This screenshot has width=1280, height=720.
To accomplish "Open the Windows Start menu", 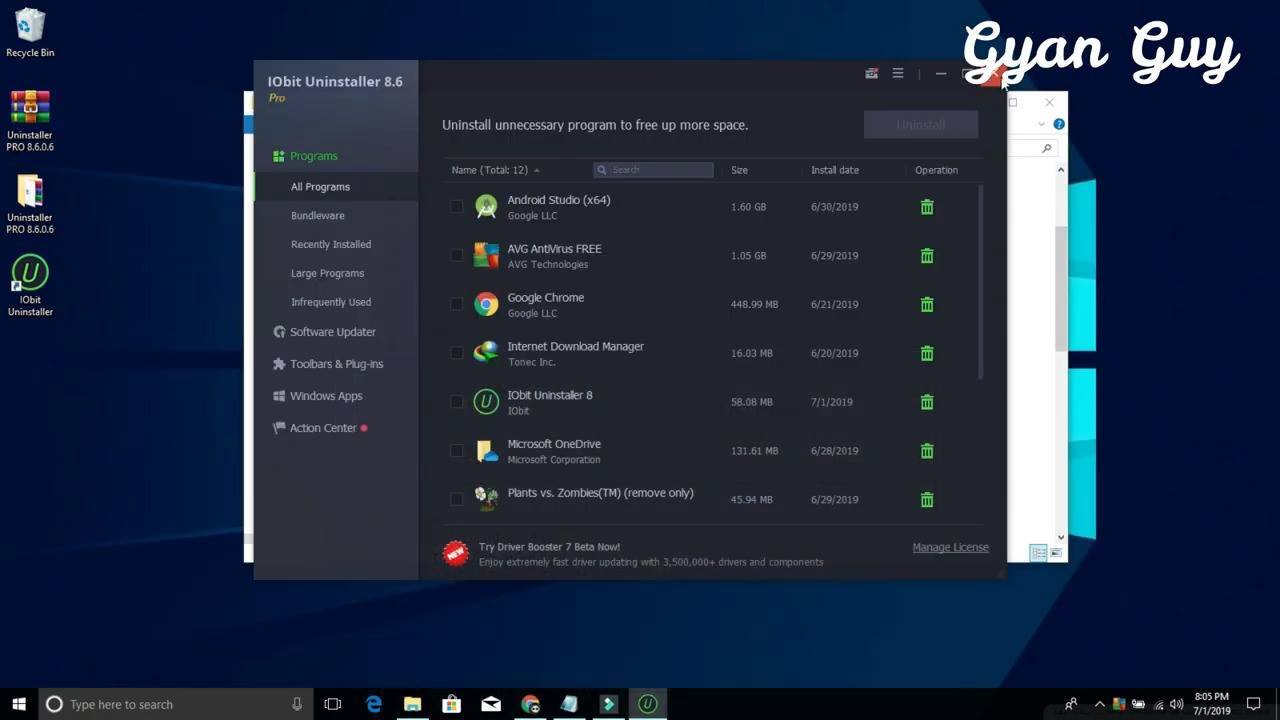I will pyautogui.click(x=19, y=704).
